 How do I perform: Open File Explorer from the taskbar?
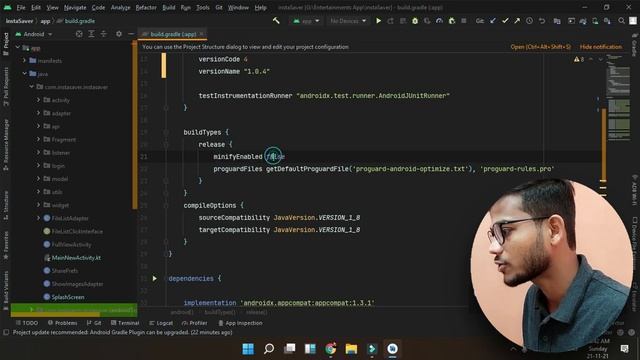click(351, 349)
